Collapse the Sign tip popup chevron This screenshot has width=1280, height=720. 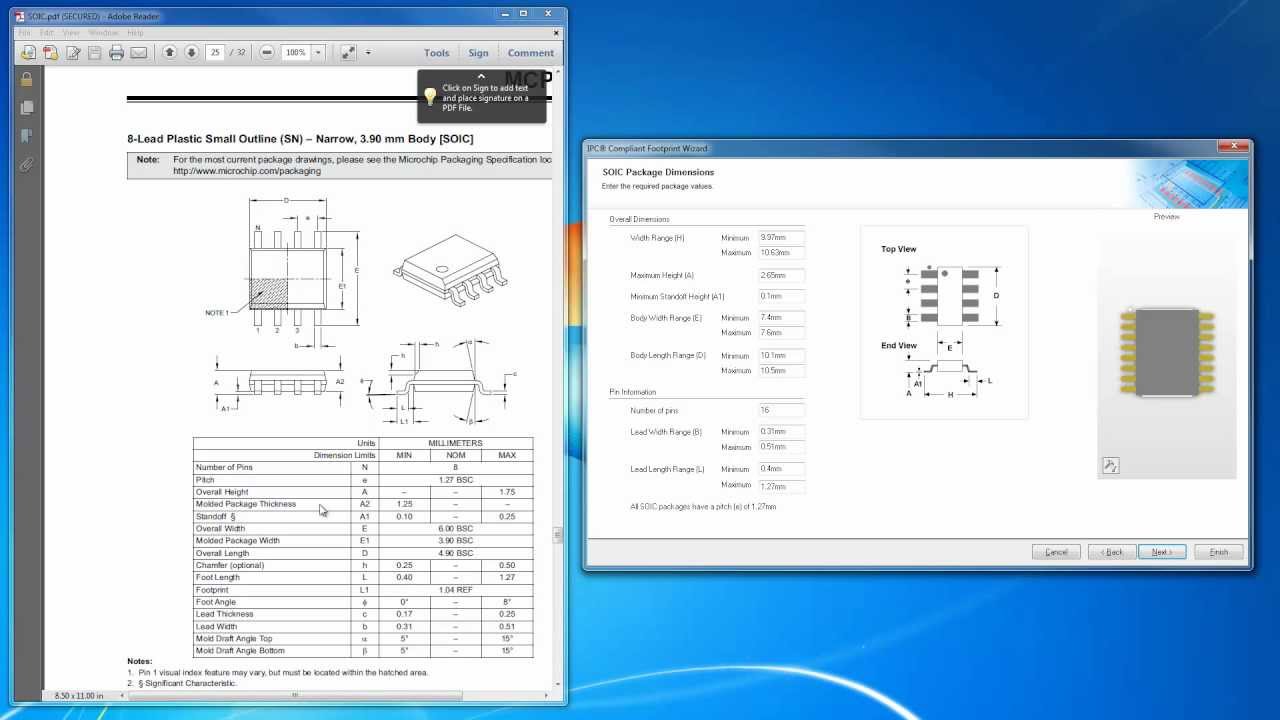pos(481,76)
